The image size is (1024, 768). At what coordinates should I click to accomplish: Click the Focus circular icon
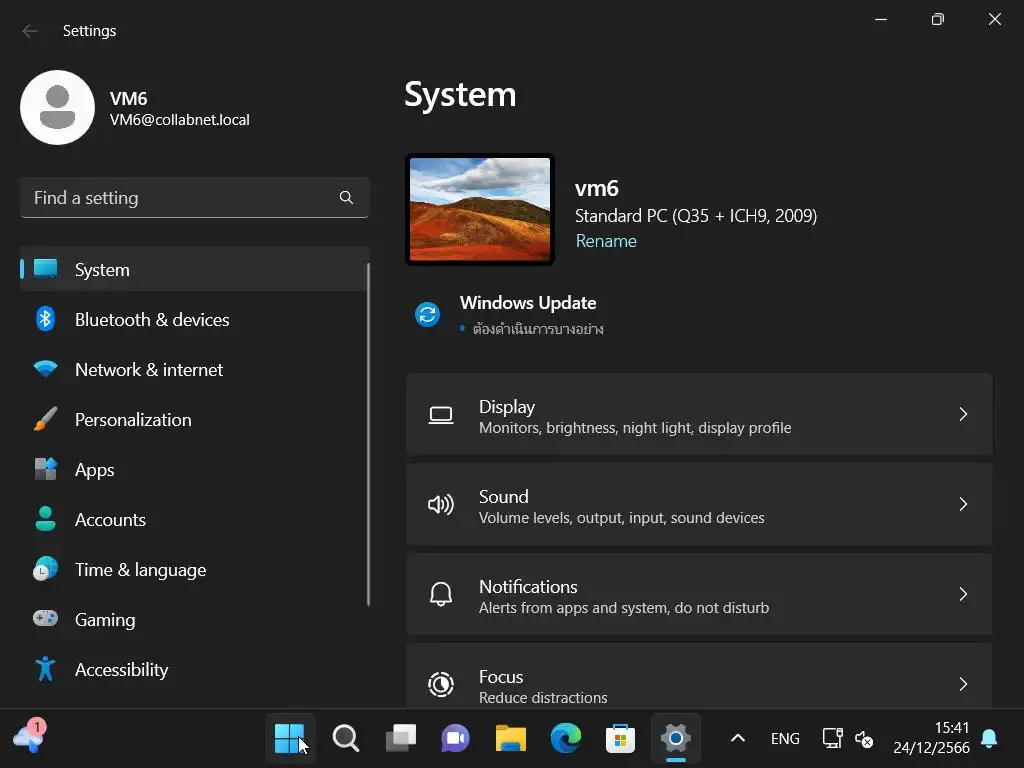pos(441,684)
